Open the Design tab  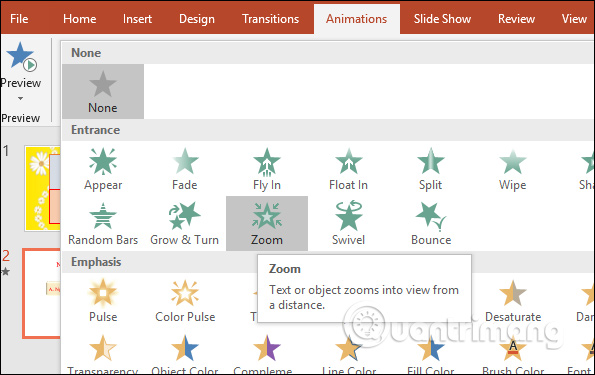[197, 19]
